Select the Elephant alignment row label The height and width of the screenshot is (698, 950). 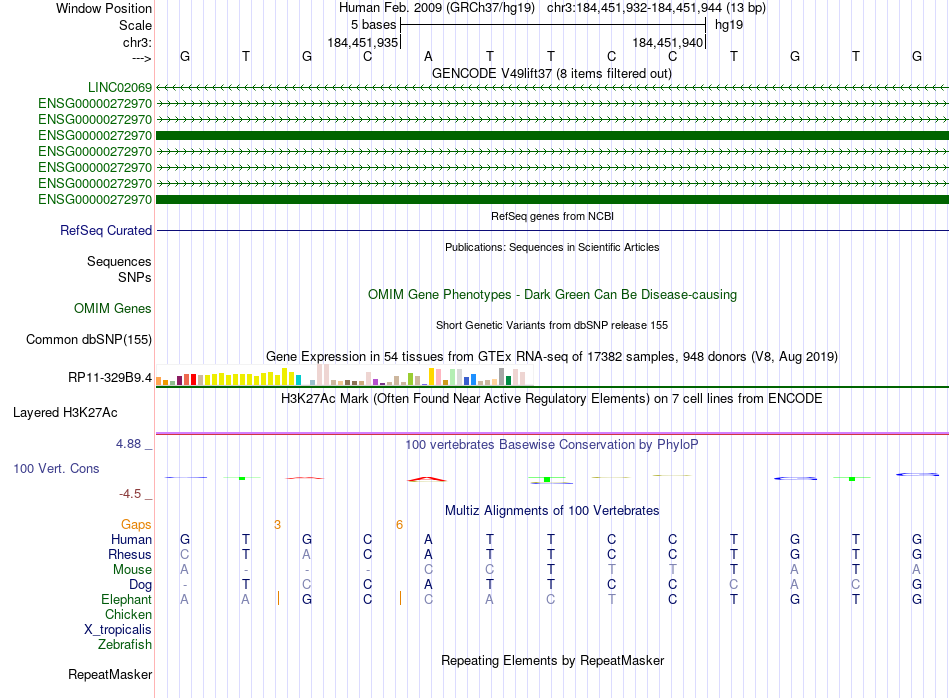tap(127, 599)
